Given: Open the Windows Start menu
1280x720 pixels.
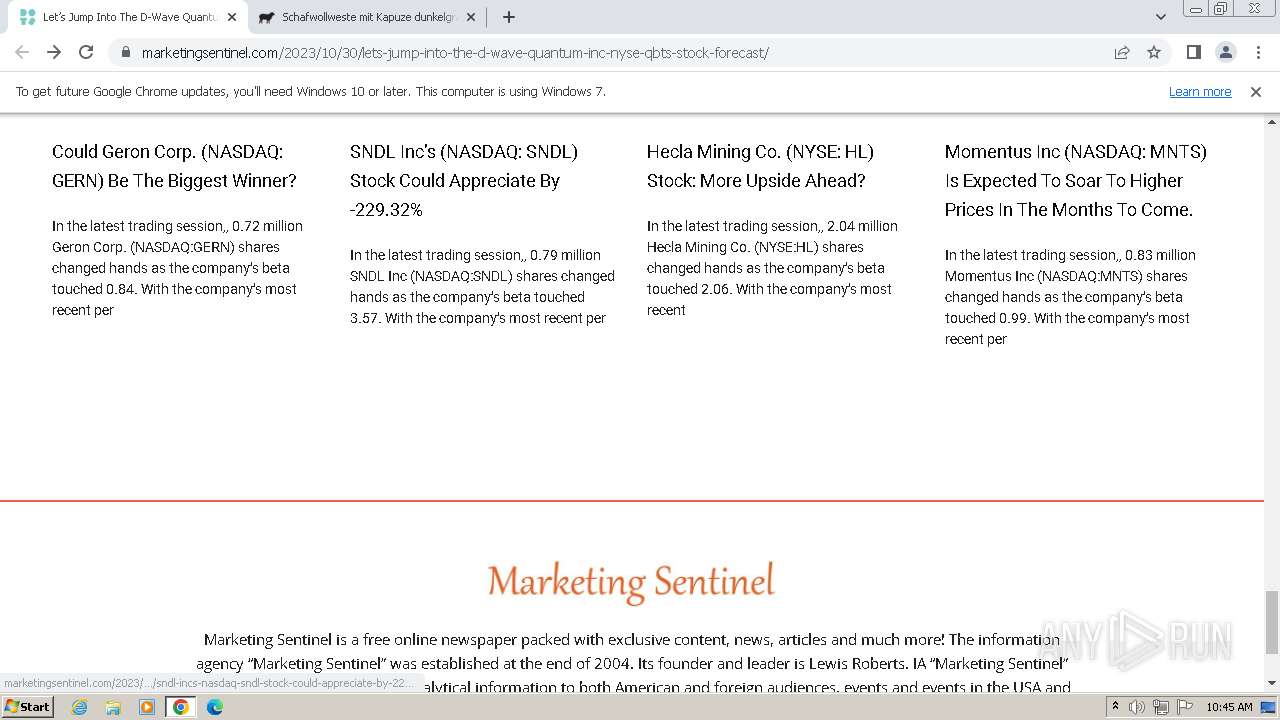Looking at the screenshot, I should click(27, 706).
